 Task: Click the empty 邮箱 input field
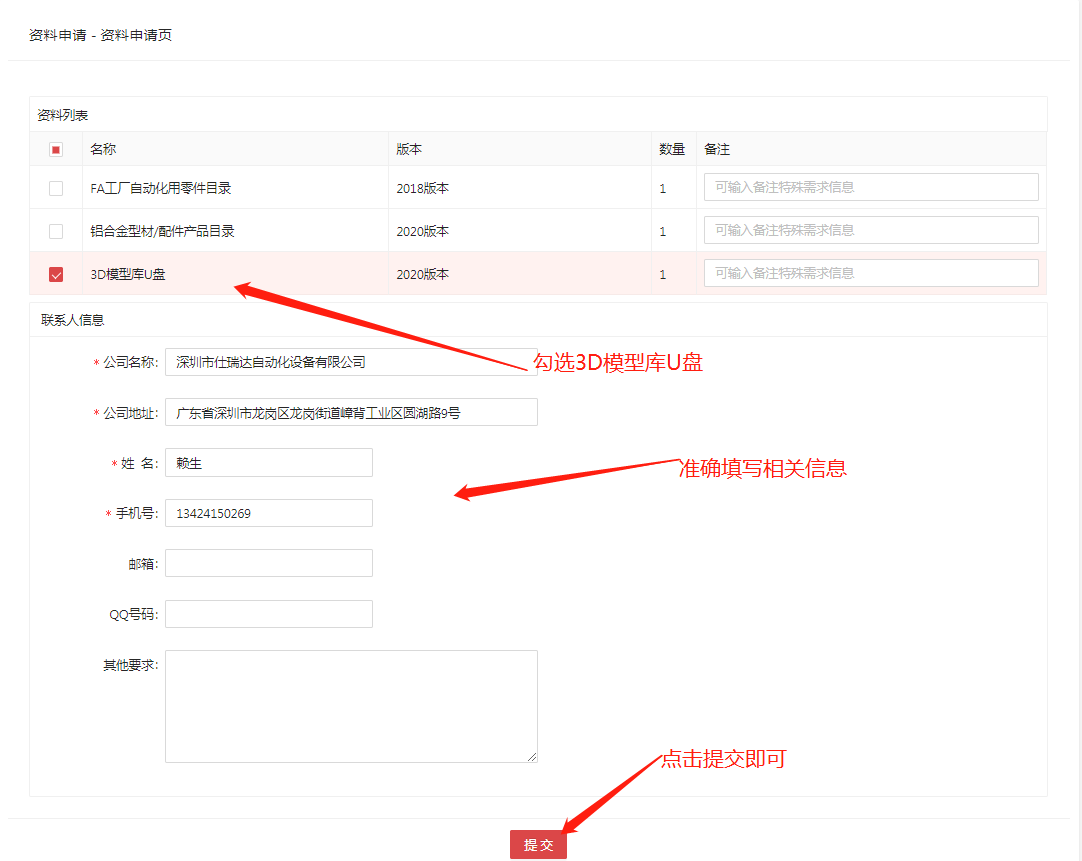pyautogui.click(x=268, y=563)
